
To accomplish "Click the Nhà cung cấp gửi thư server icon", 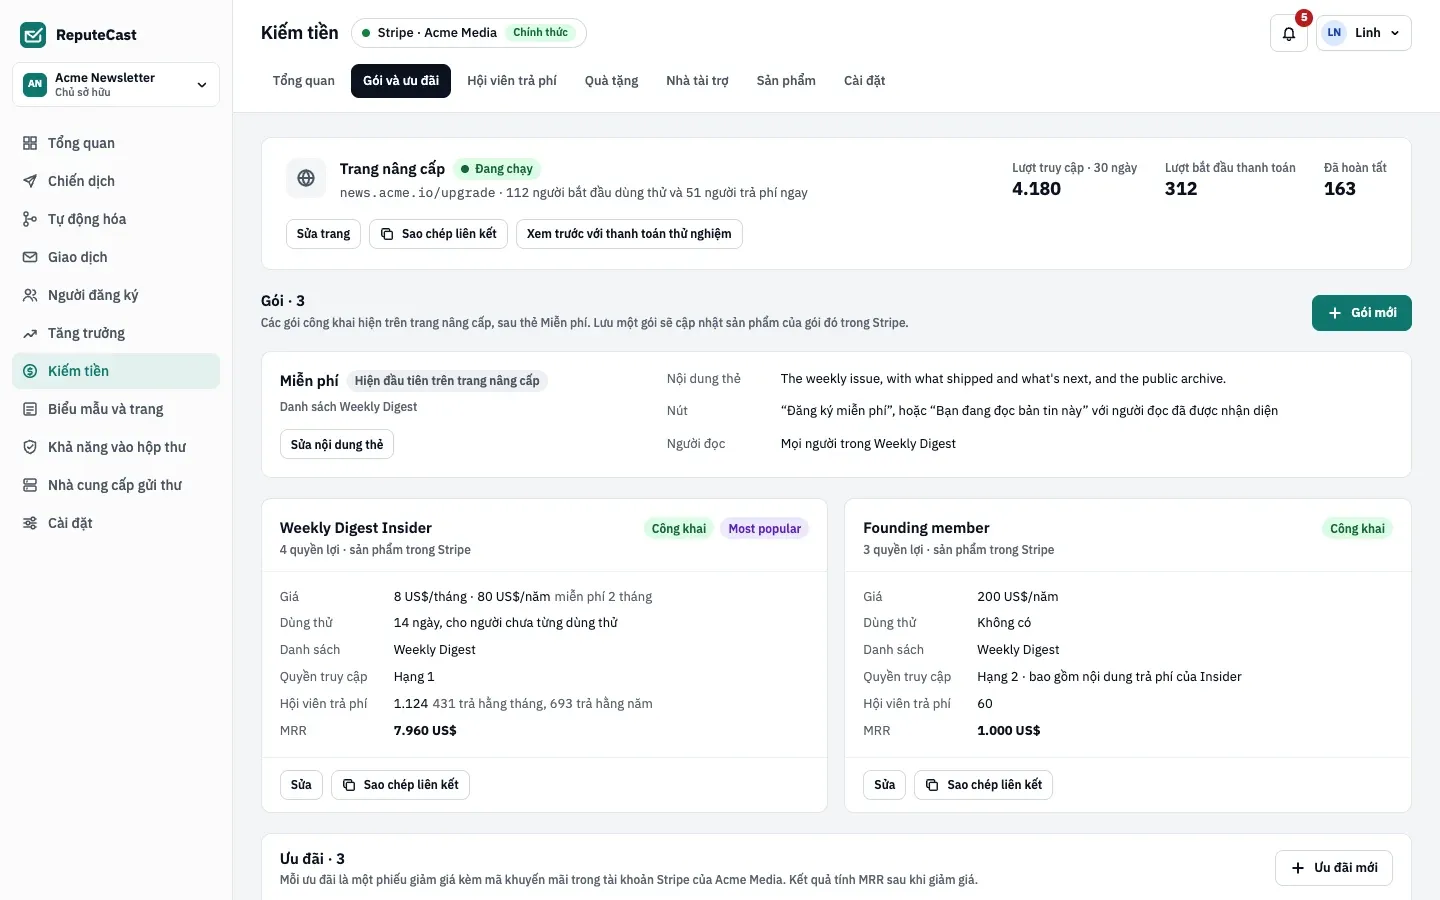I will (x=30, y=485).
